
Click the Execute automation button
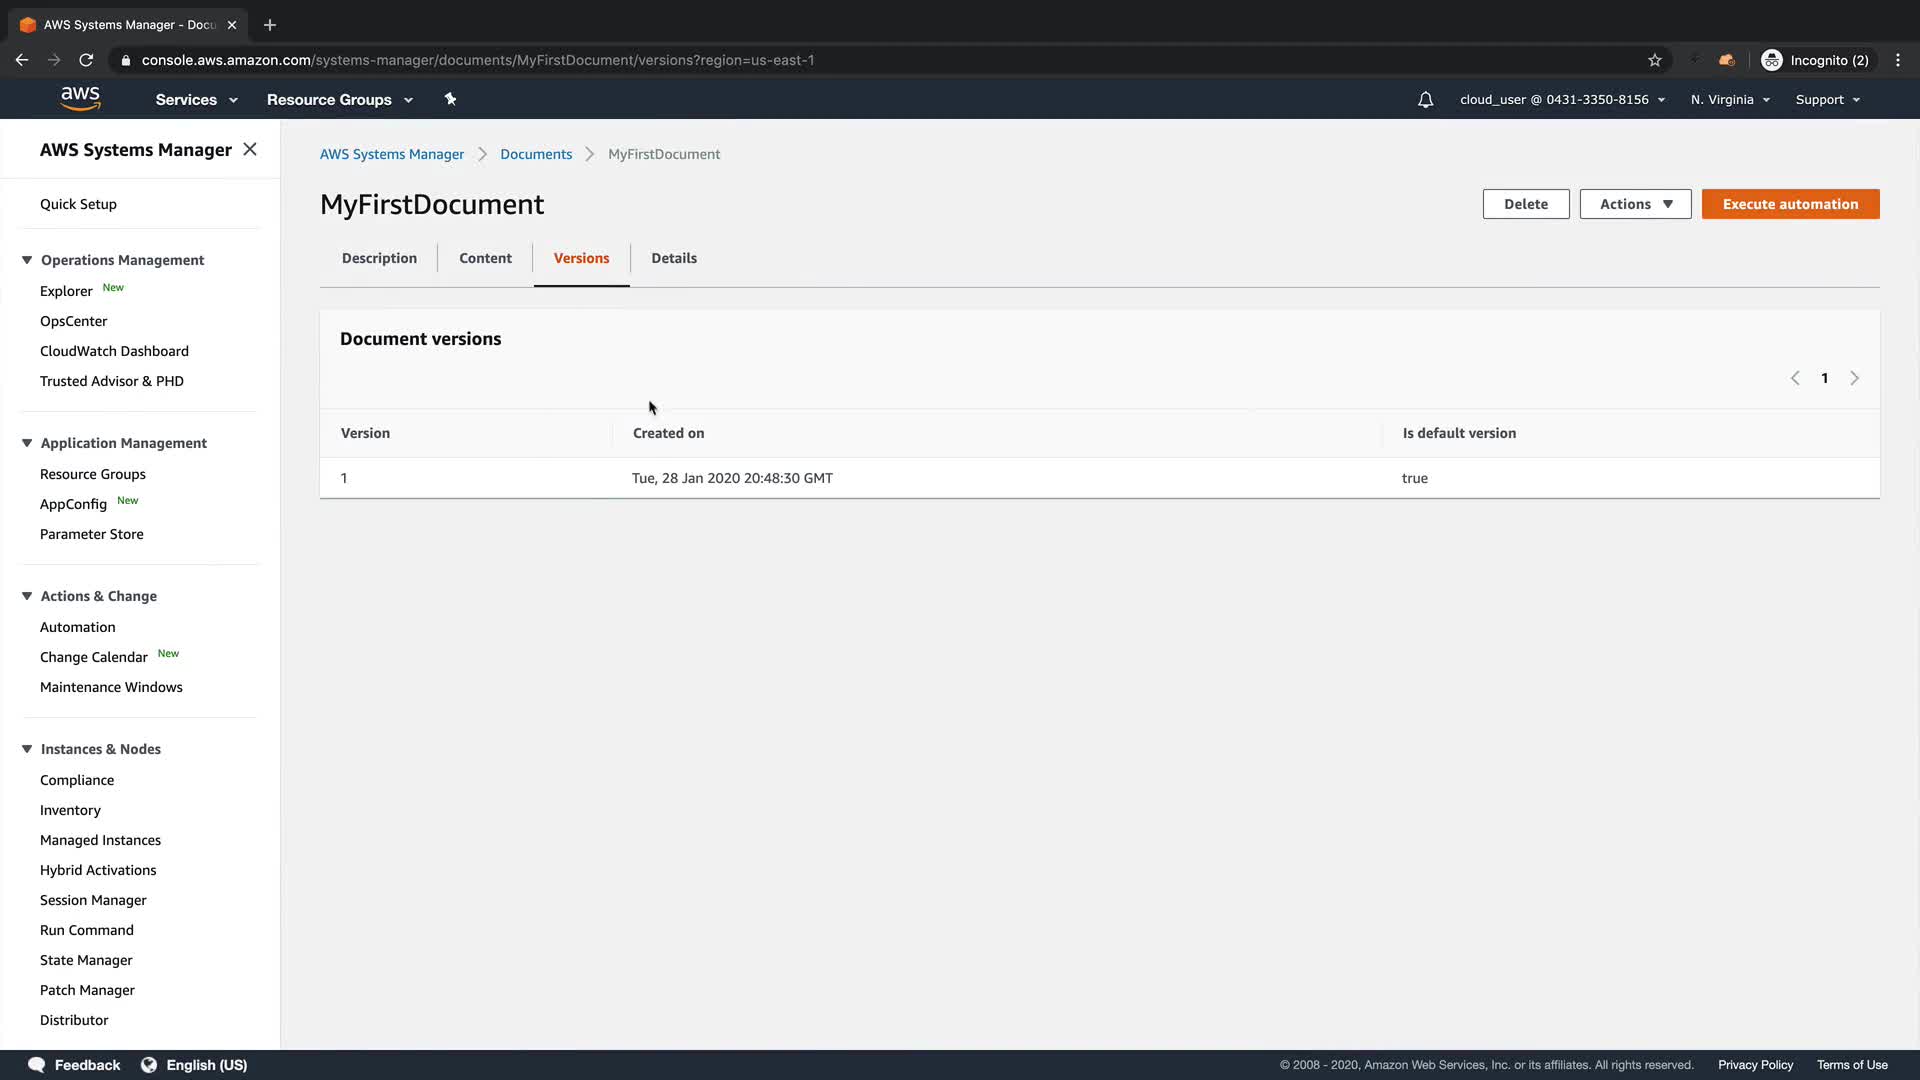tap(1790, 204)
